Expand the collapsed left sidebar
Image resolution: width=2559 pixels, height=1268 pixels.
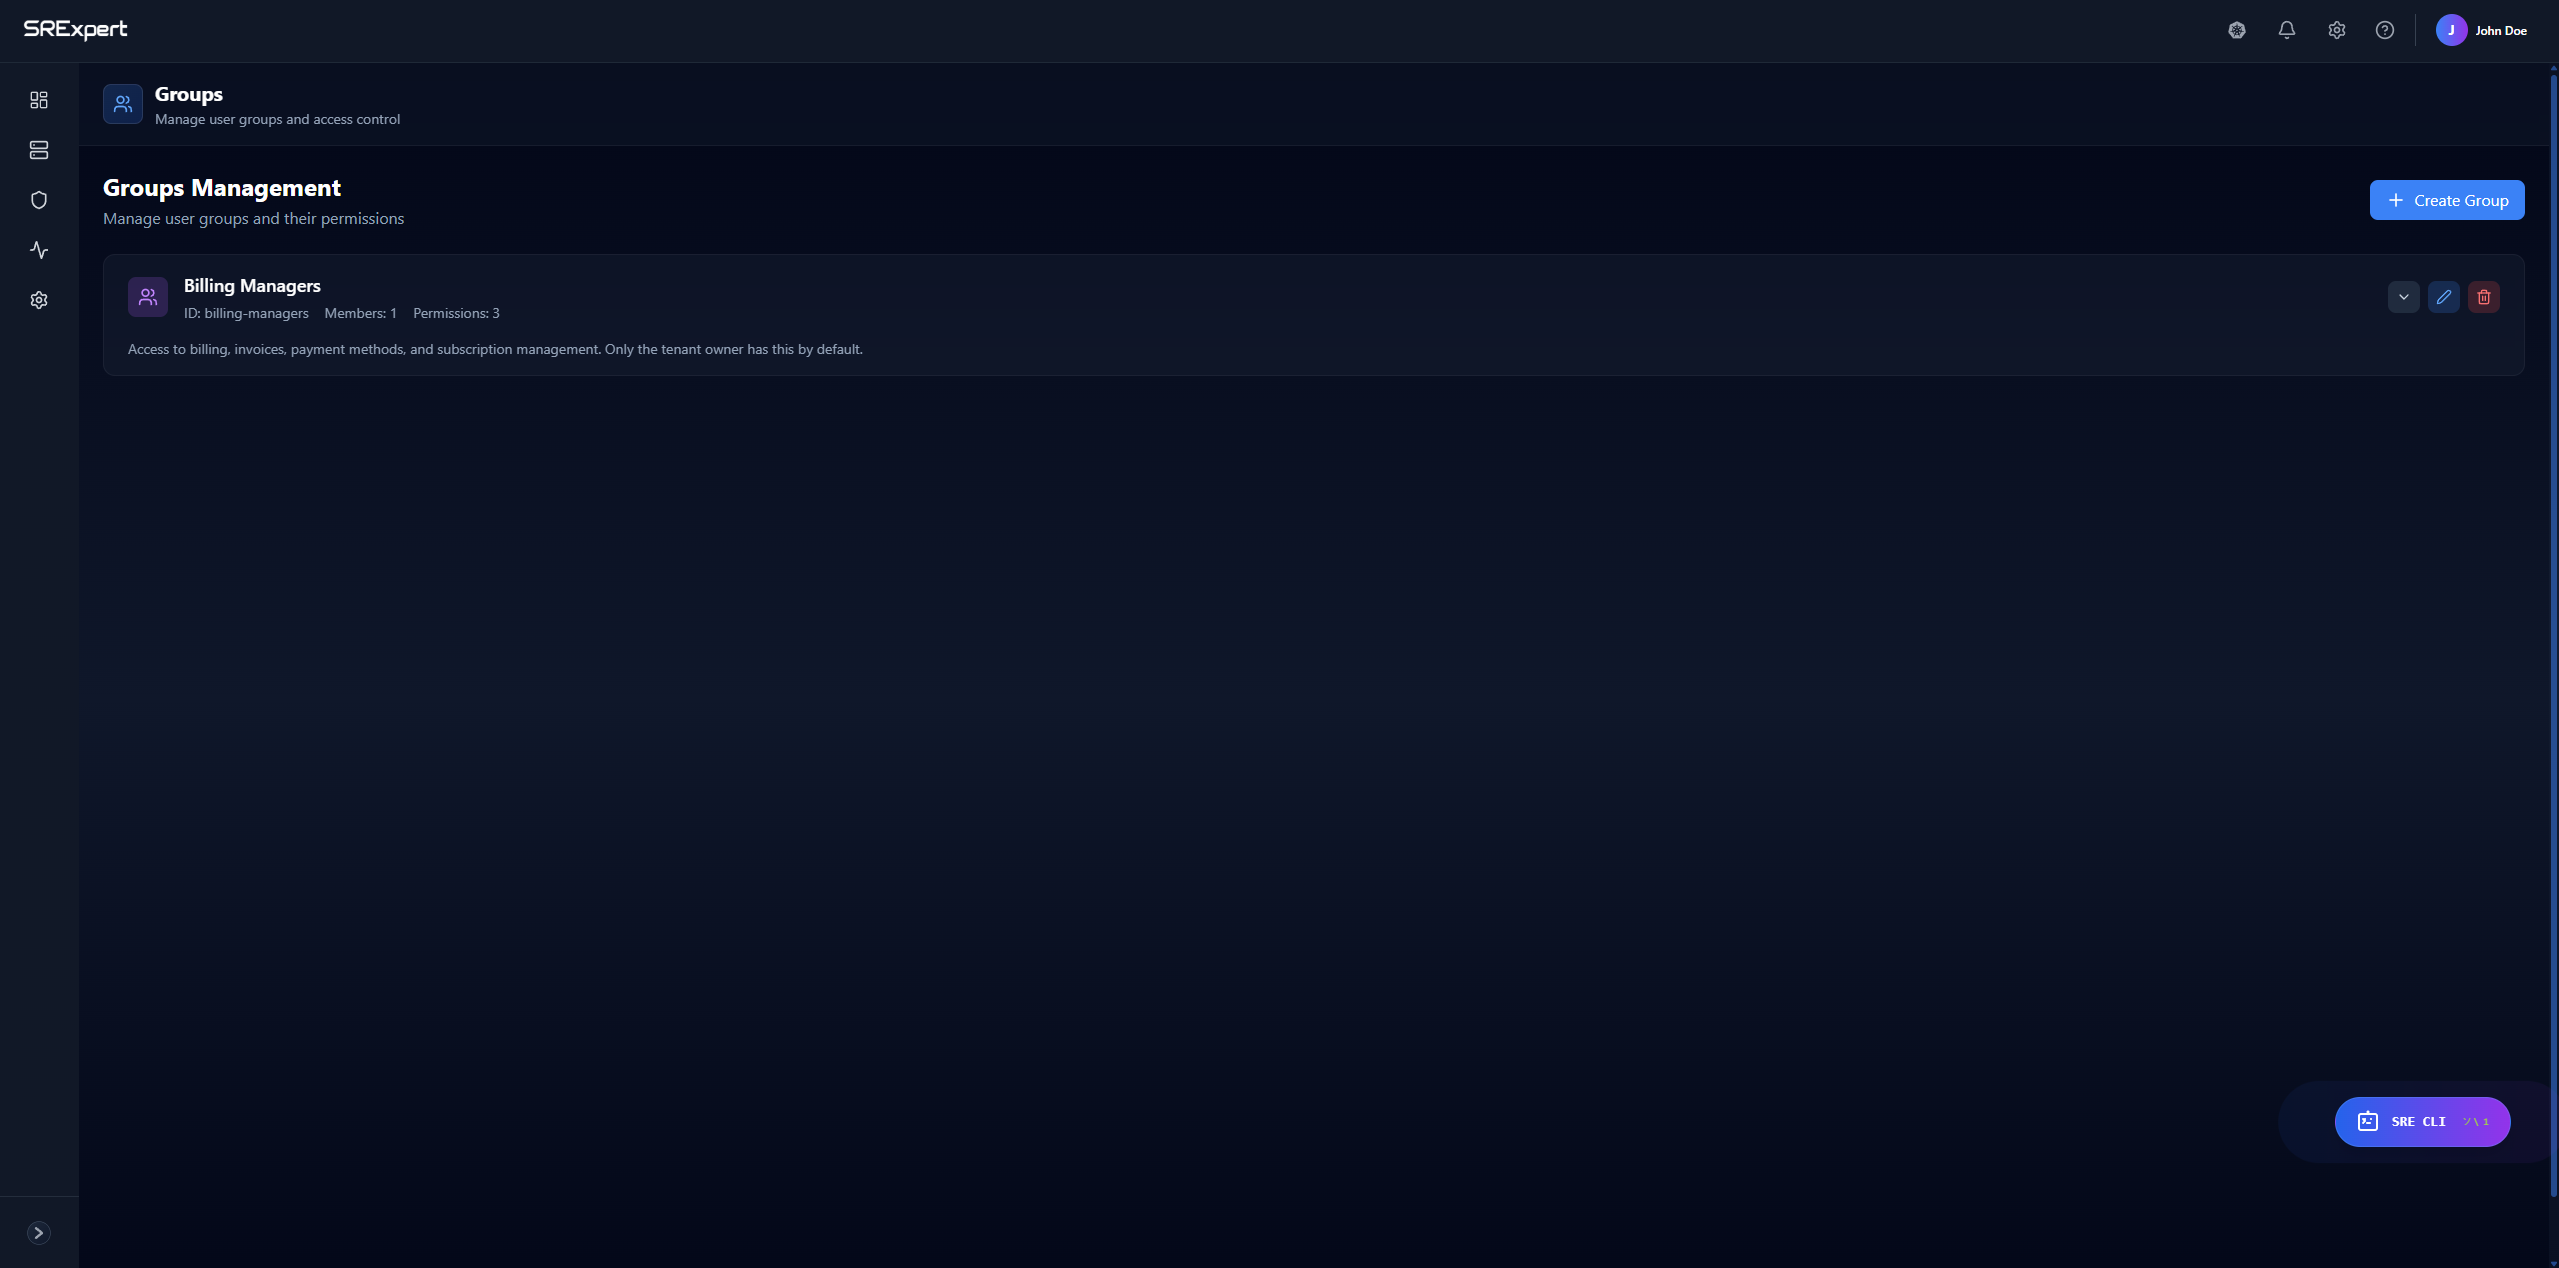coord(39,1233)
